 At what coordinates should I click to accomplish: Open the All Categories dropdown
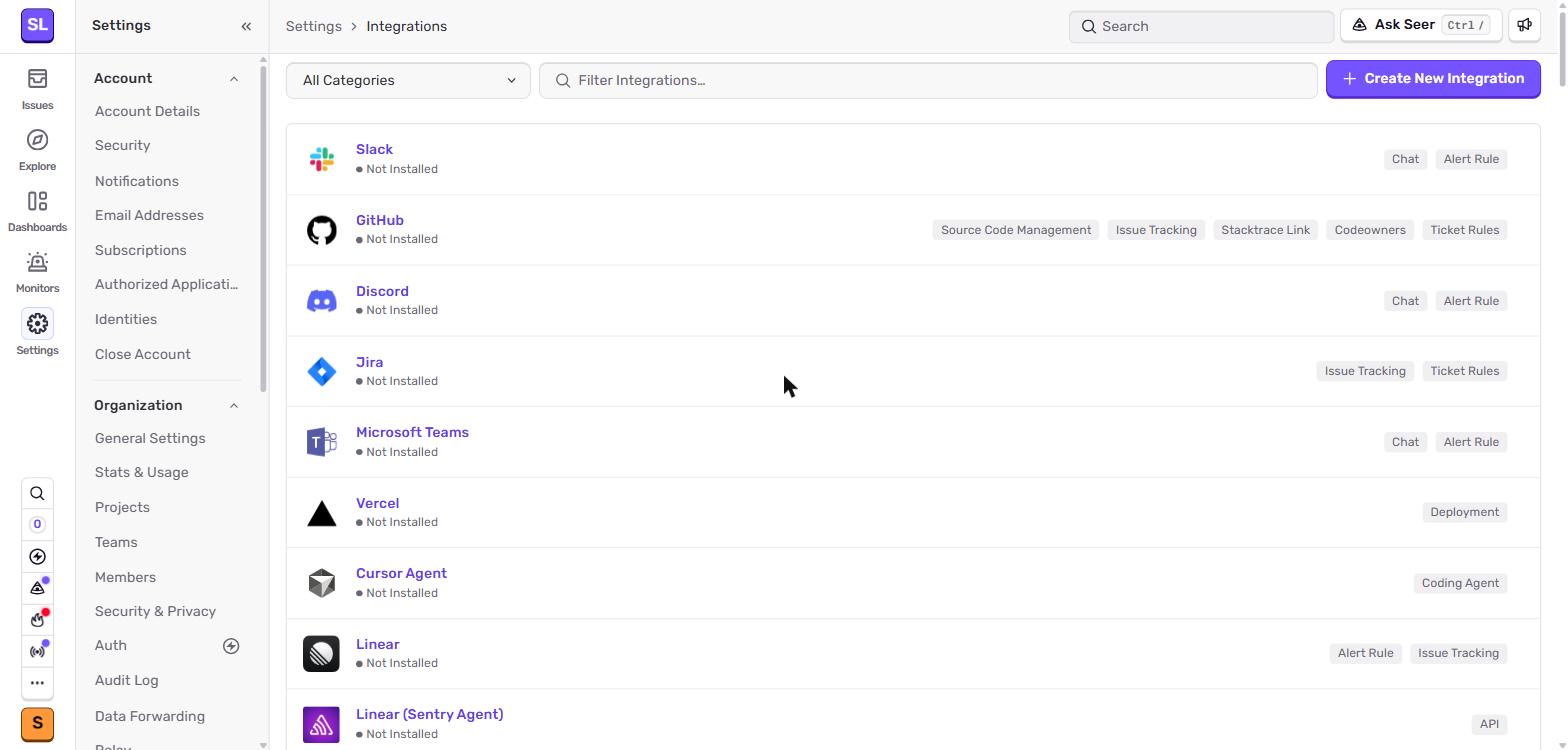point(408,80)
